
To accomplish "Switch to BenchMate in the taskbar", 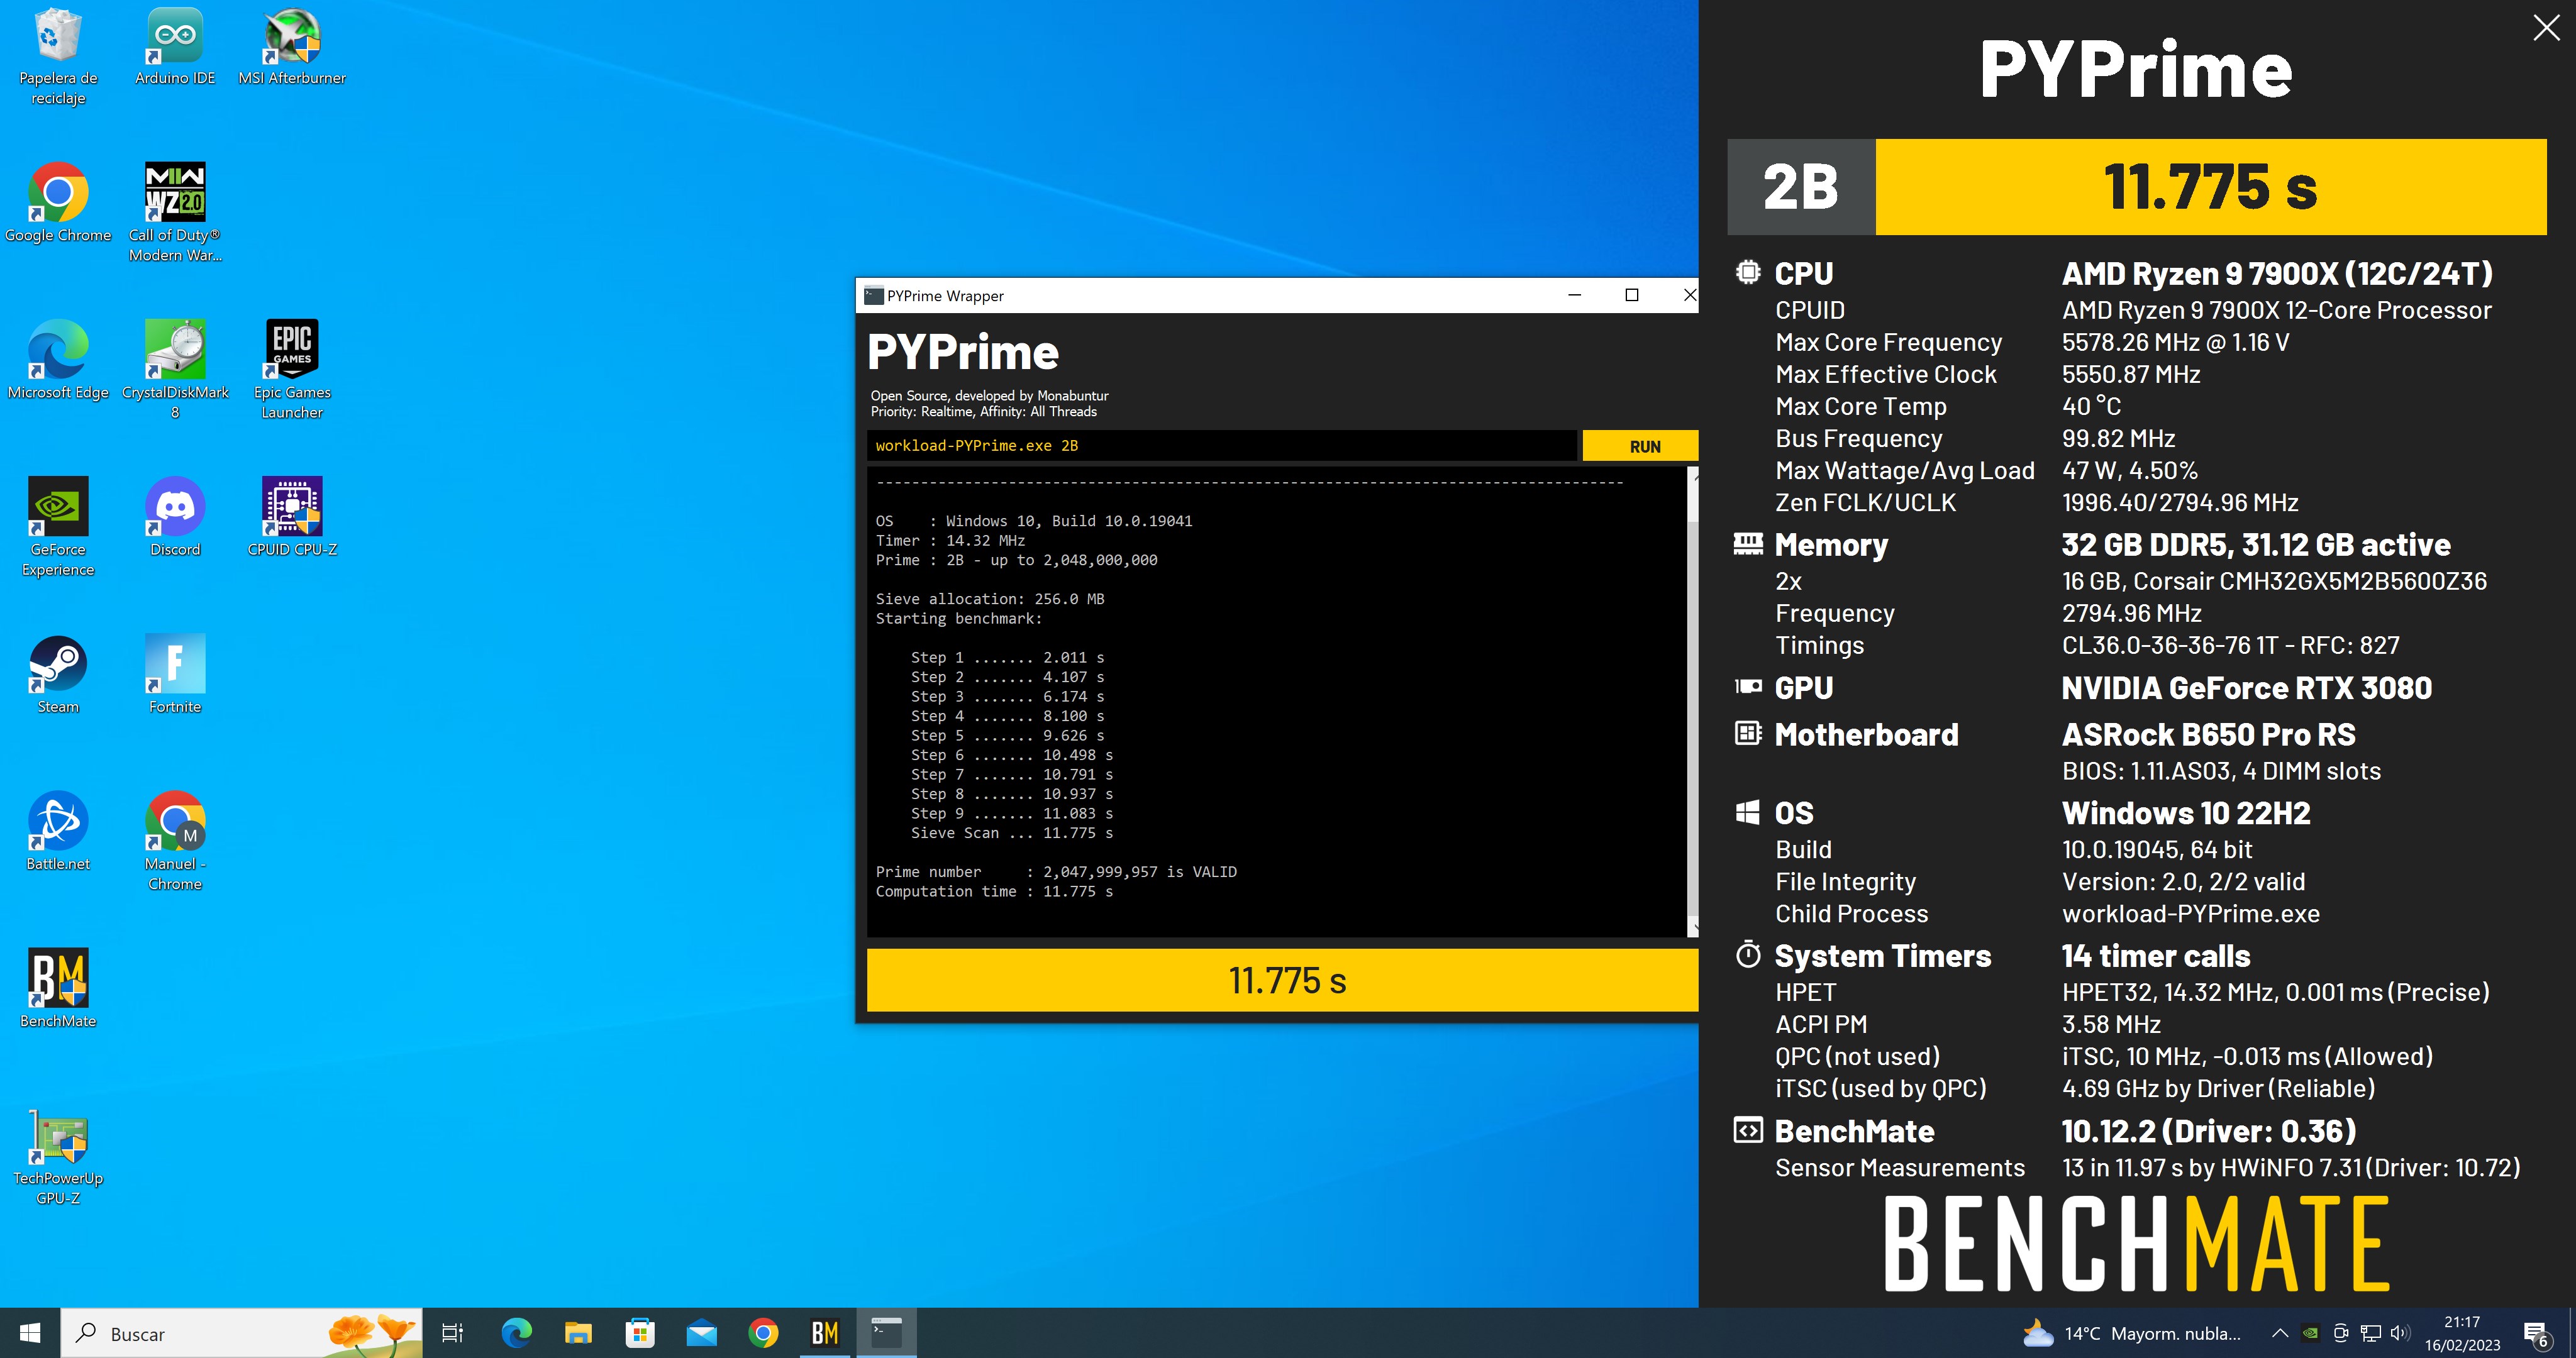I will 825,1333.
